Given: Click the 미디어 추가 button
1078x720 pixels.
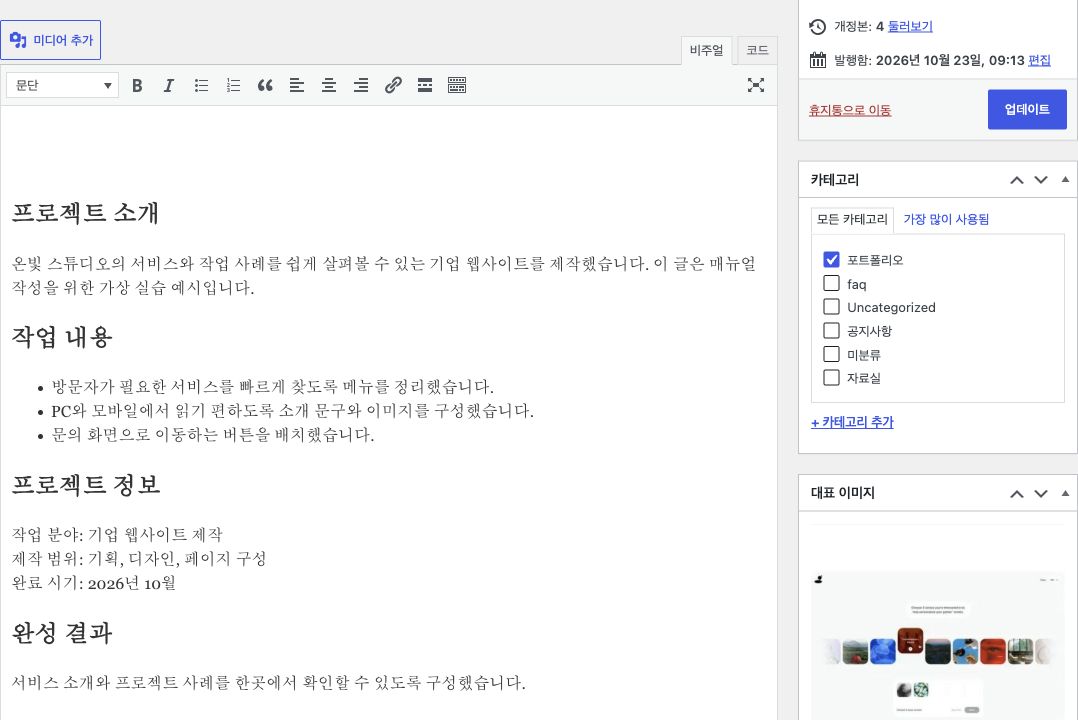Looking at the screenshot, I should (51, 41).
